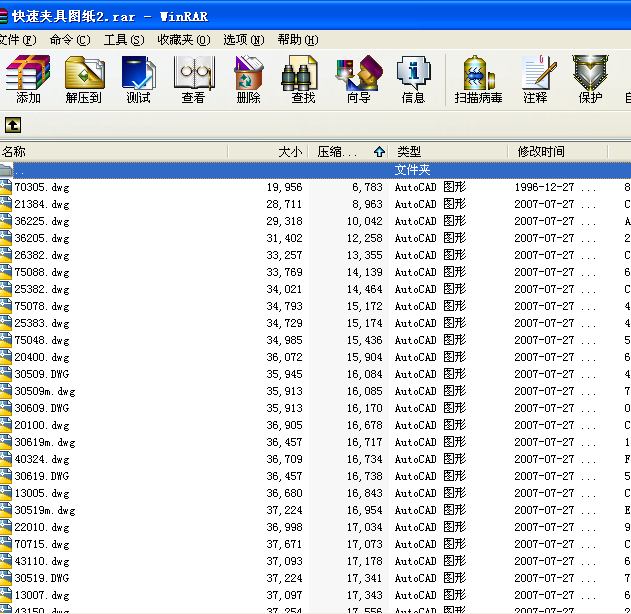Click the file icon of 13005.dwg
This screenshot has height=614, width=631.
6,493
